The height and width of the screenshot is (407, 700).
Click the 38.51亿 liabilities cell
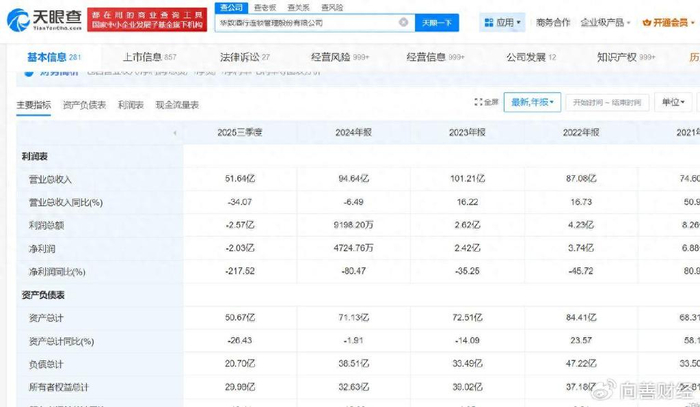click(354, 363)
